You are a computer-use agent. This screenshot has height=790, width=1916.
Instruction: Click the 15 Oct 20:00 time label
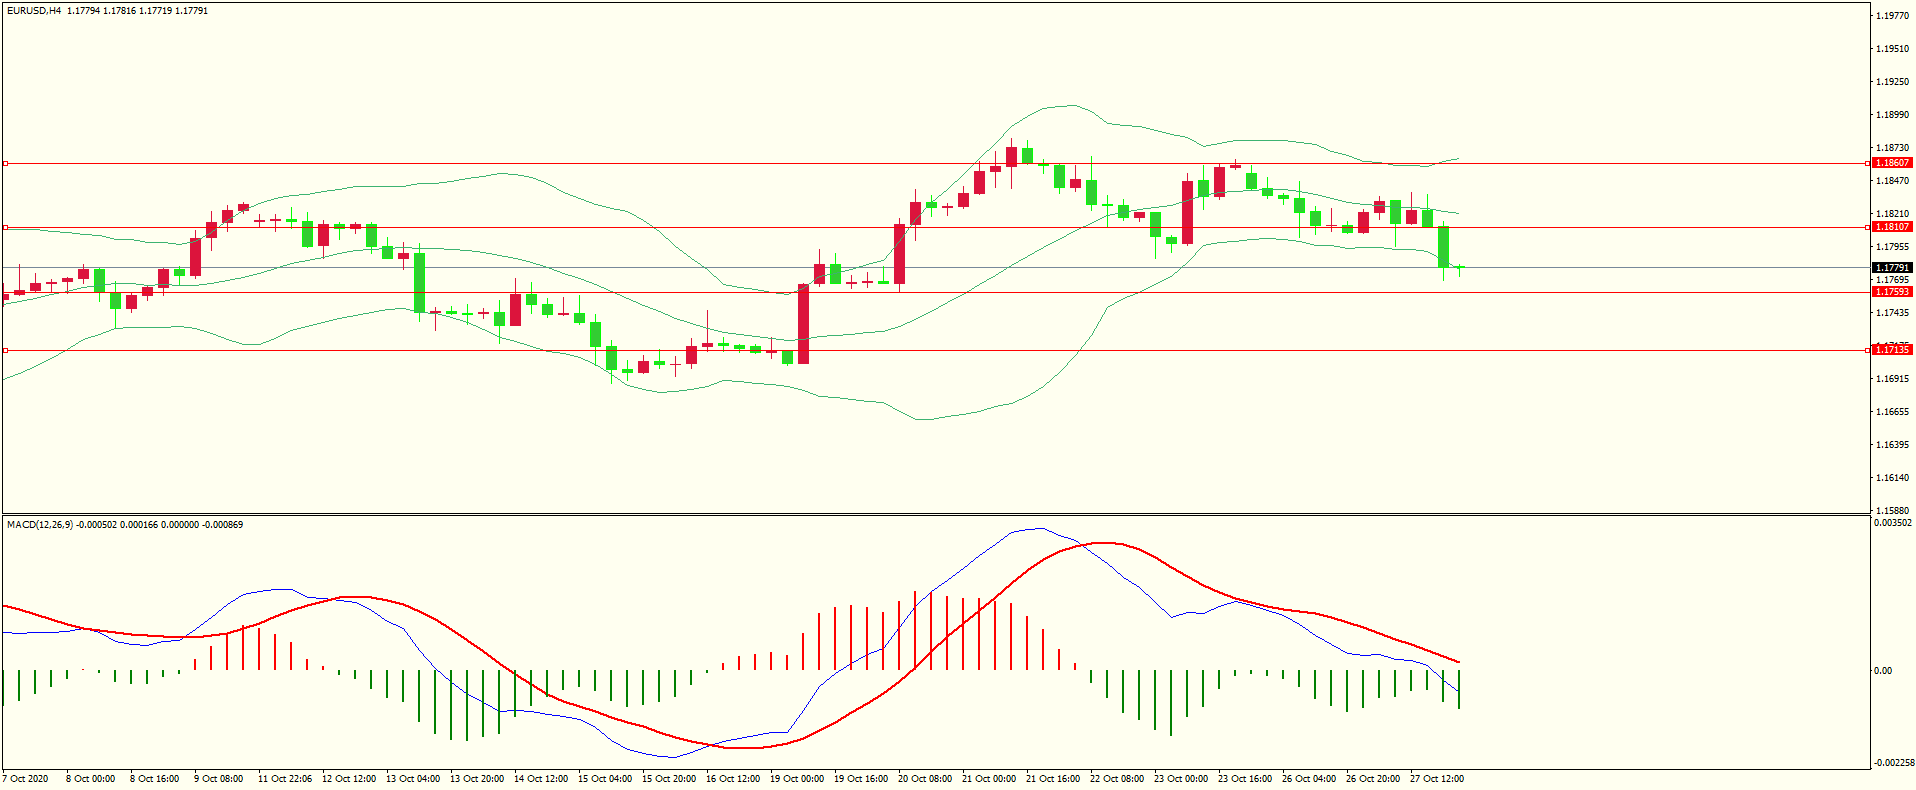669,779
